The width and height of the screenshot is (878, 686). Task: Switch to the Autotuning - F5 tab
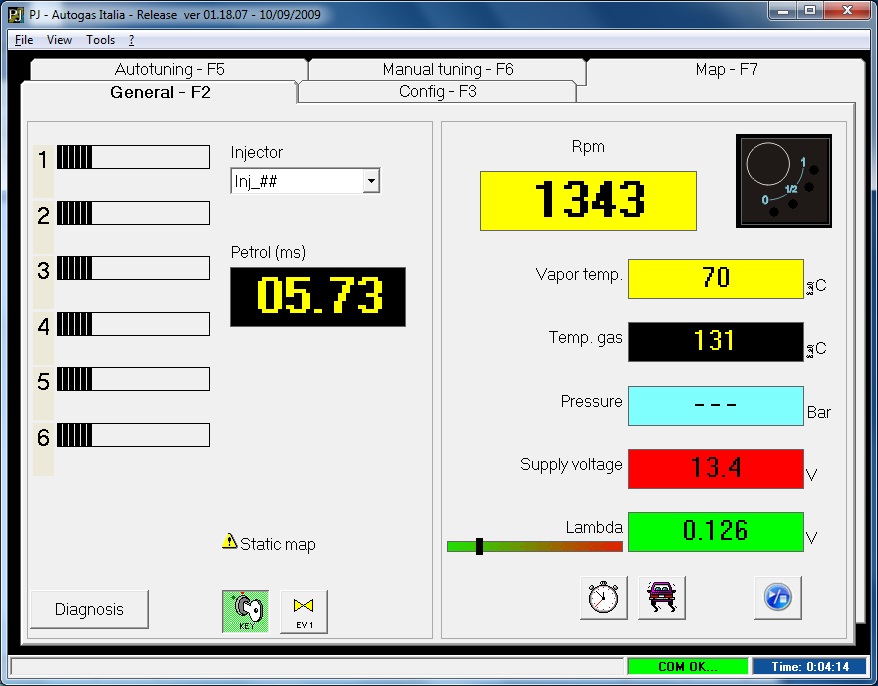tap(169, 70)
